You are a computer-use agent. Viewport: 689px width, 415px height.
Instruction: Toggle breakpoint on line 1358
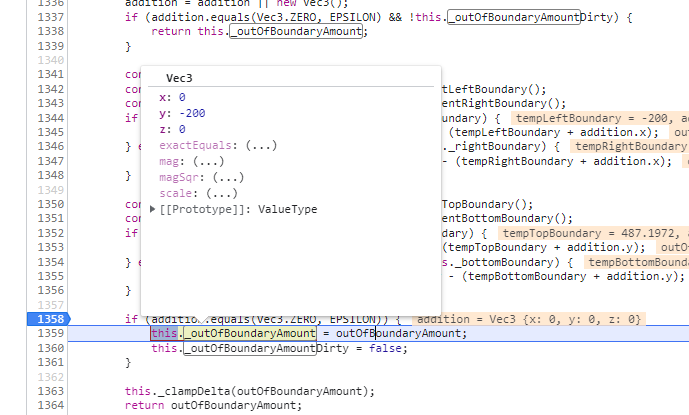click(49, 319)
